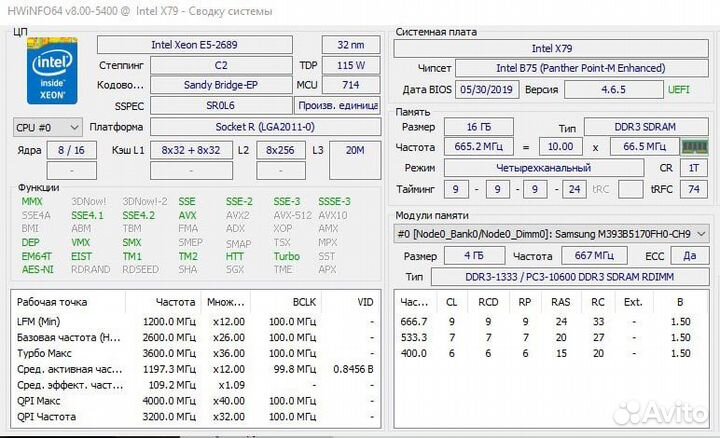Click the Sandy Bridge-EP codename field

221,85
